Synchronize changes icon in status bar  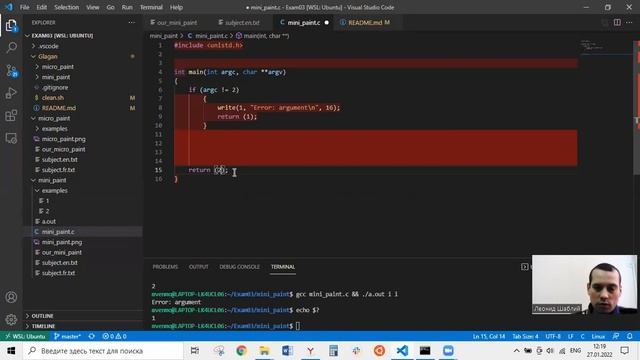91,336
